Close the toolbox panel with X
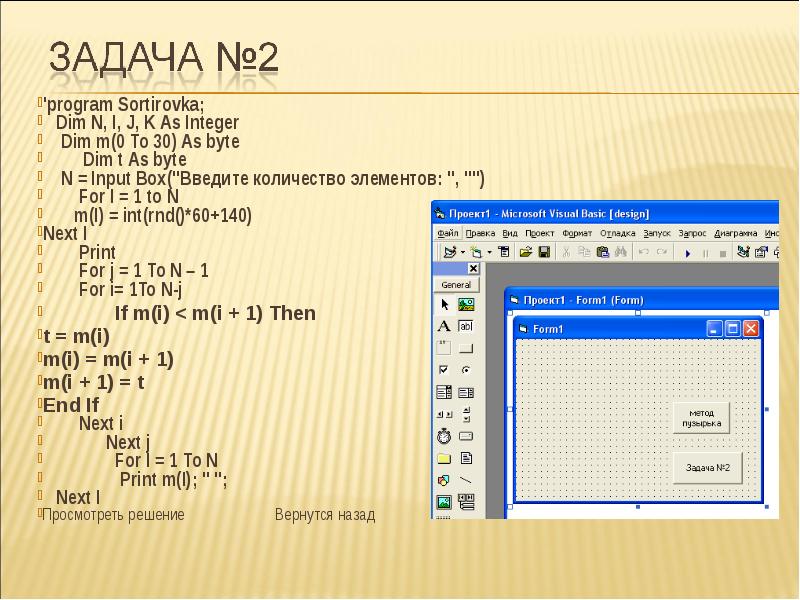Viewport: 800px width, 600px height. pyautogui.click(x=474, y=269)
